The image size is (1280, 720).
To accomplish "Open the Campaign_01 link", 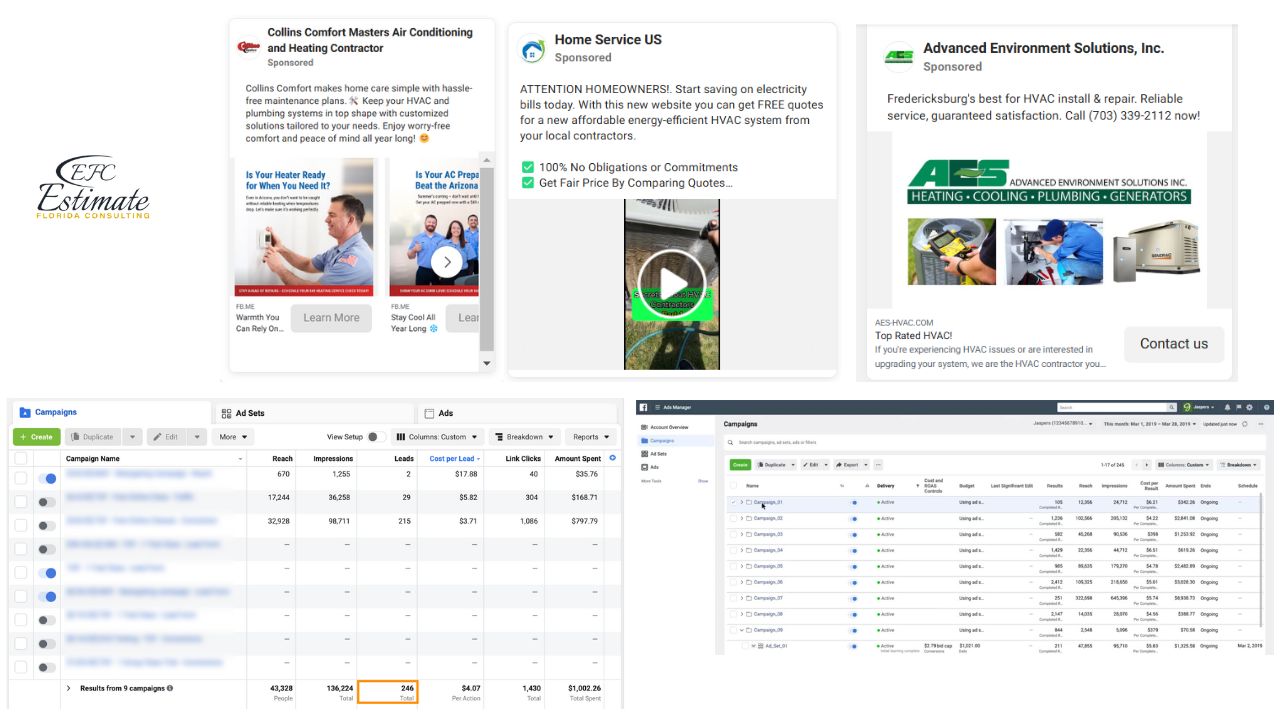I will point(767,502).
